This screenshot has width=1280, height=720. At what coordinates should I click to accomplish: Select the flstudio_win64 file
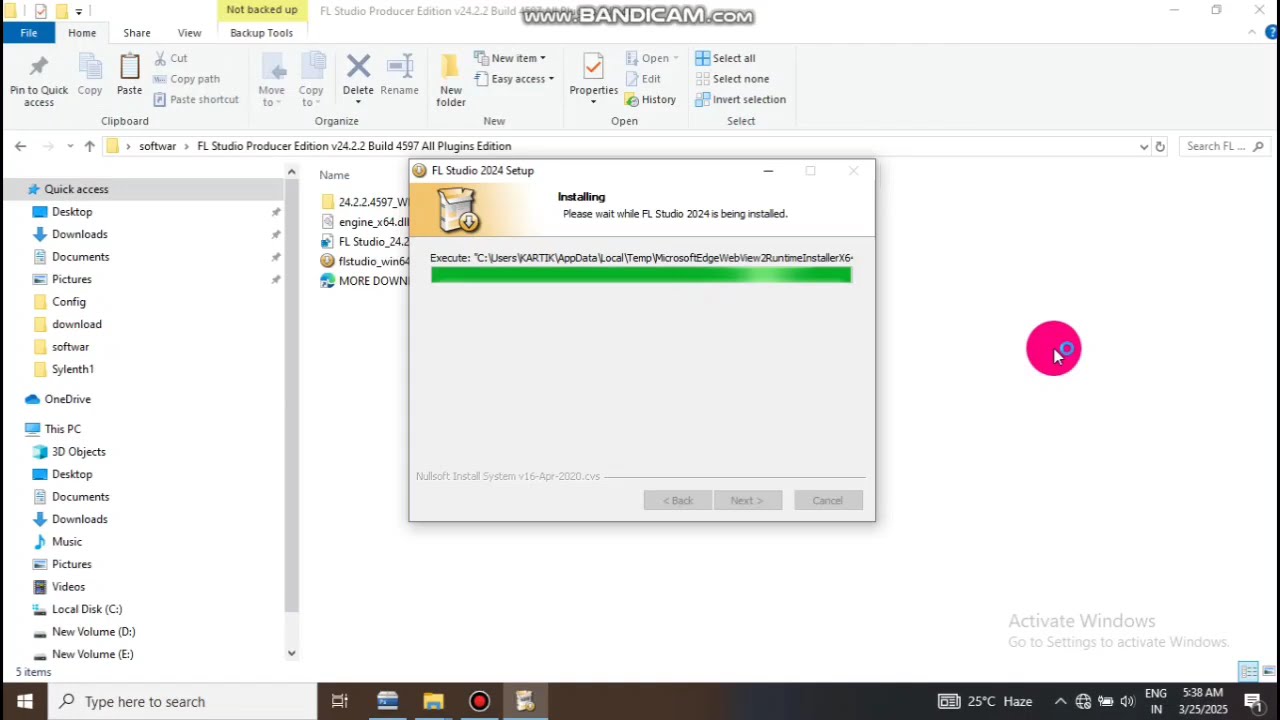pyautogui.click(x=364, y=261)
